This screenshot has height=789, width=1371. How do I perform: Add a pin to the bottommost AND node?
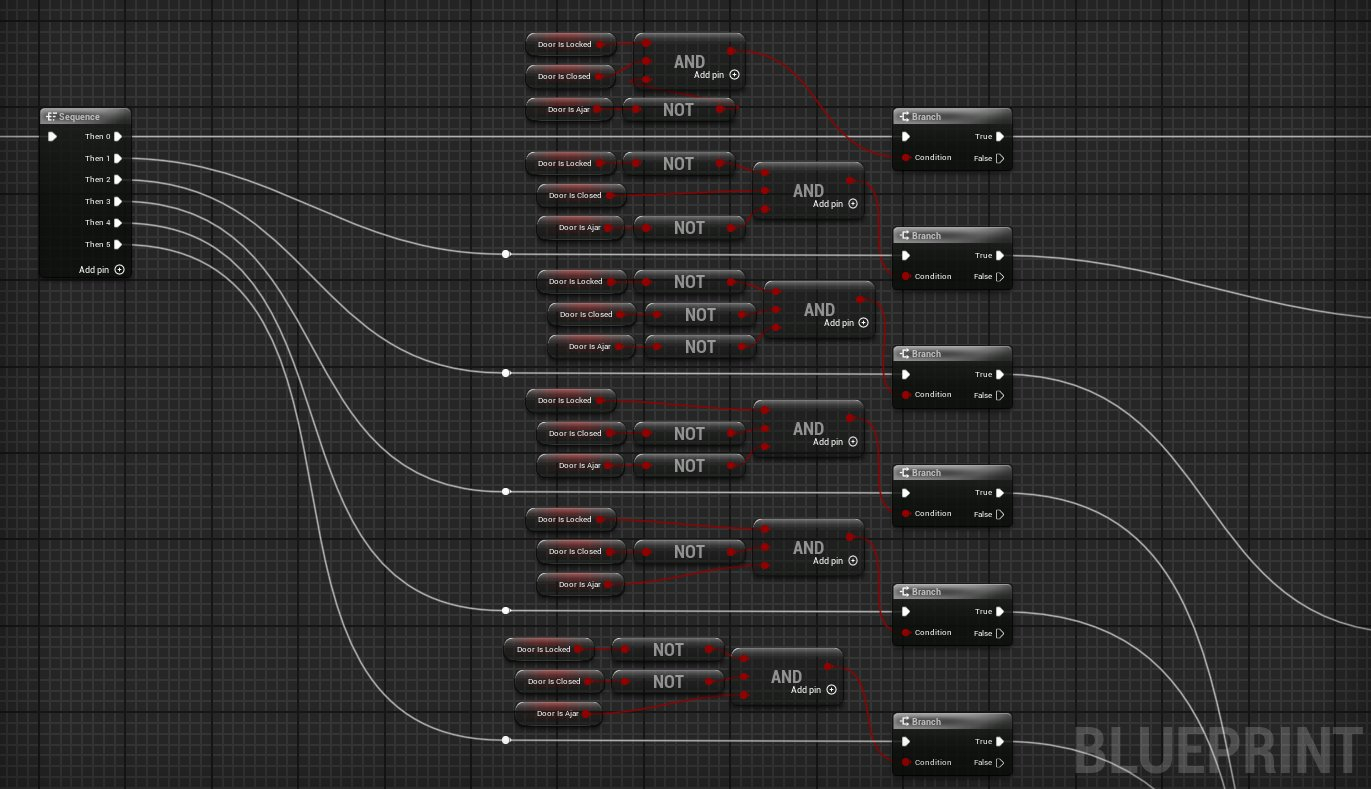[x=830, y=690]
